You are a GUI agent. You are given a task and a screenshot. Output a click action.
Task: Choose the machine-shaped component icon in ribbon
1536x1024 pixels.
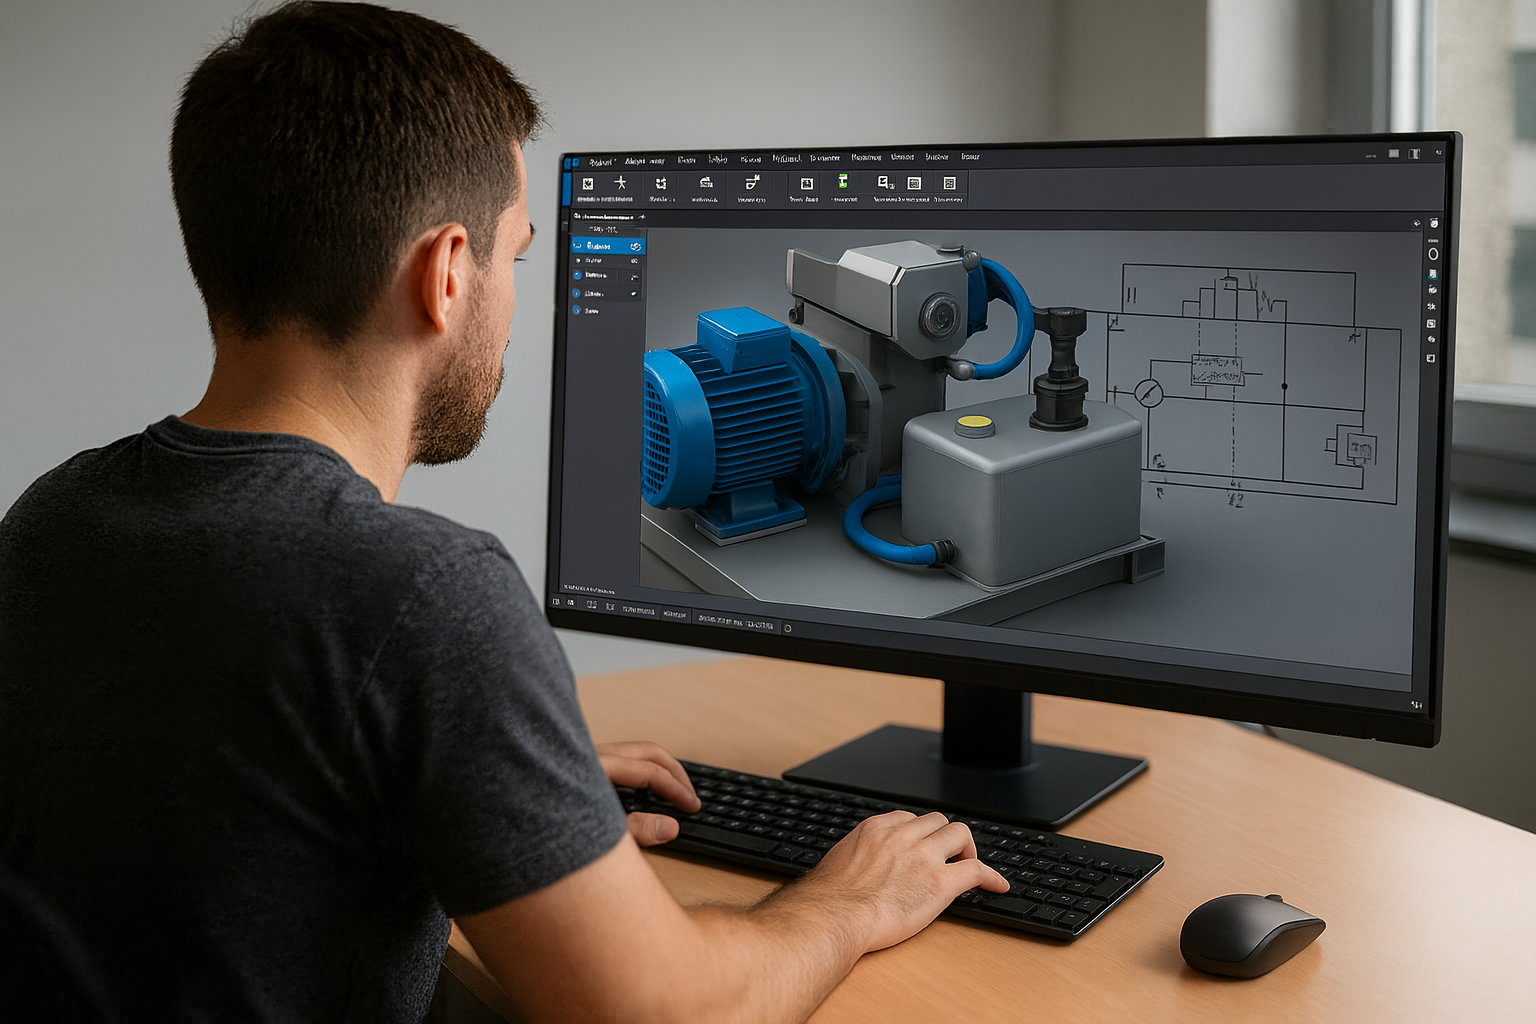pos(706,183)
